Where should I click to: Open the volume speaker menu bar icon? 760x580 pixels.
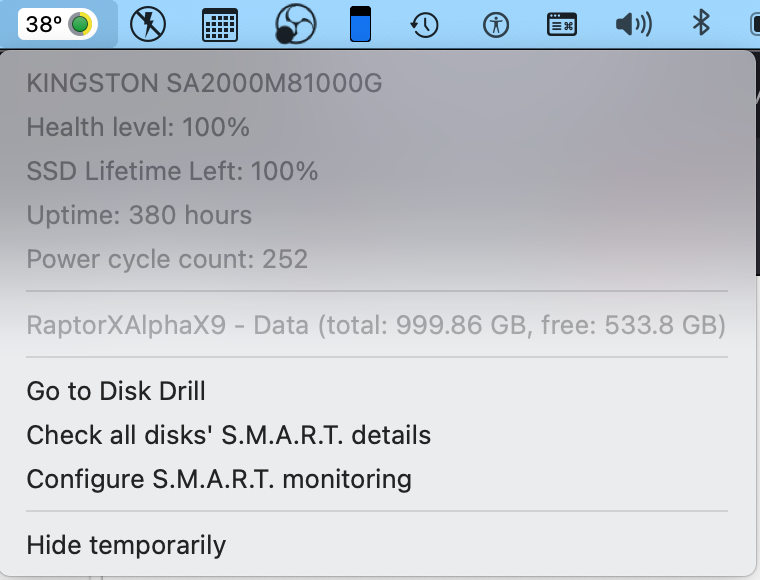[x=633, y=24]
